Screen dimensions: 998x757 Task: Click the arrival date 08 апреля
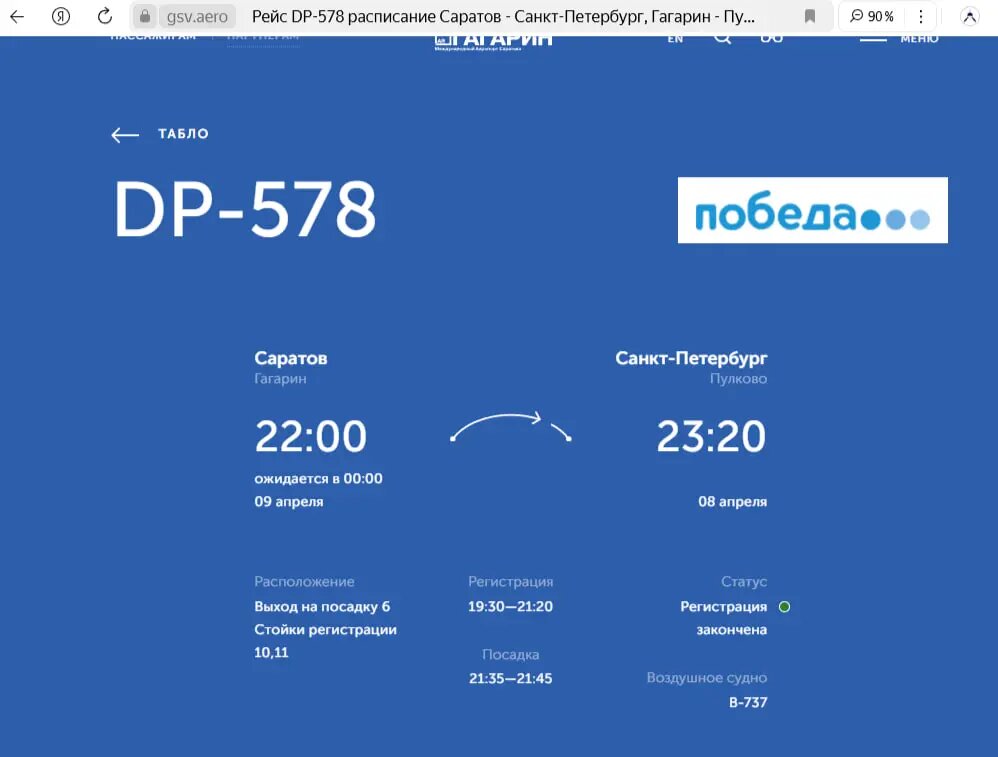733,502
